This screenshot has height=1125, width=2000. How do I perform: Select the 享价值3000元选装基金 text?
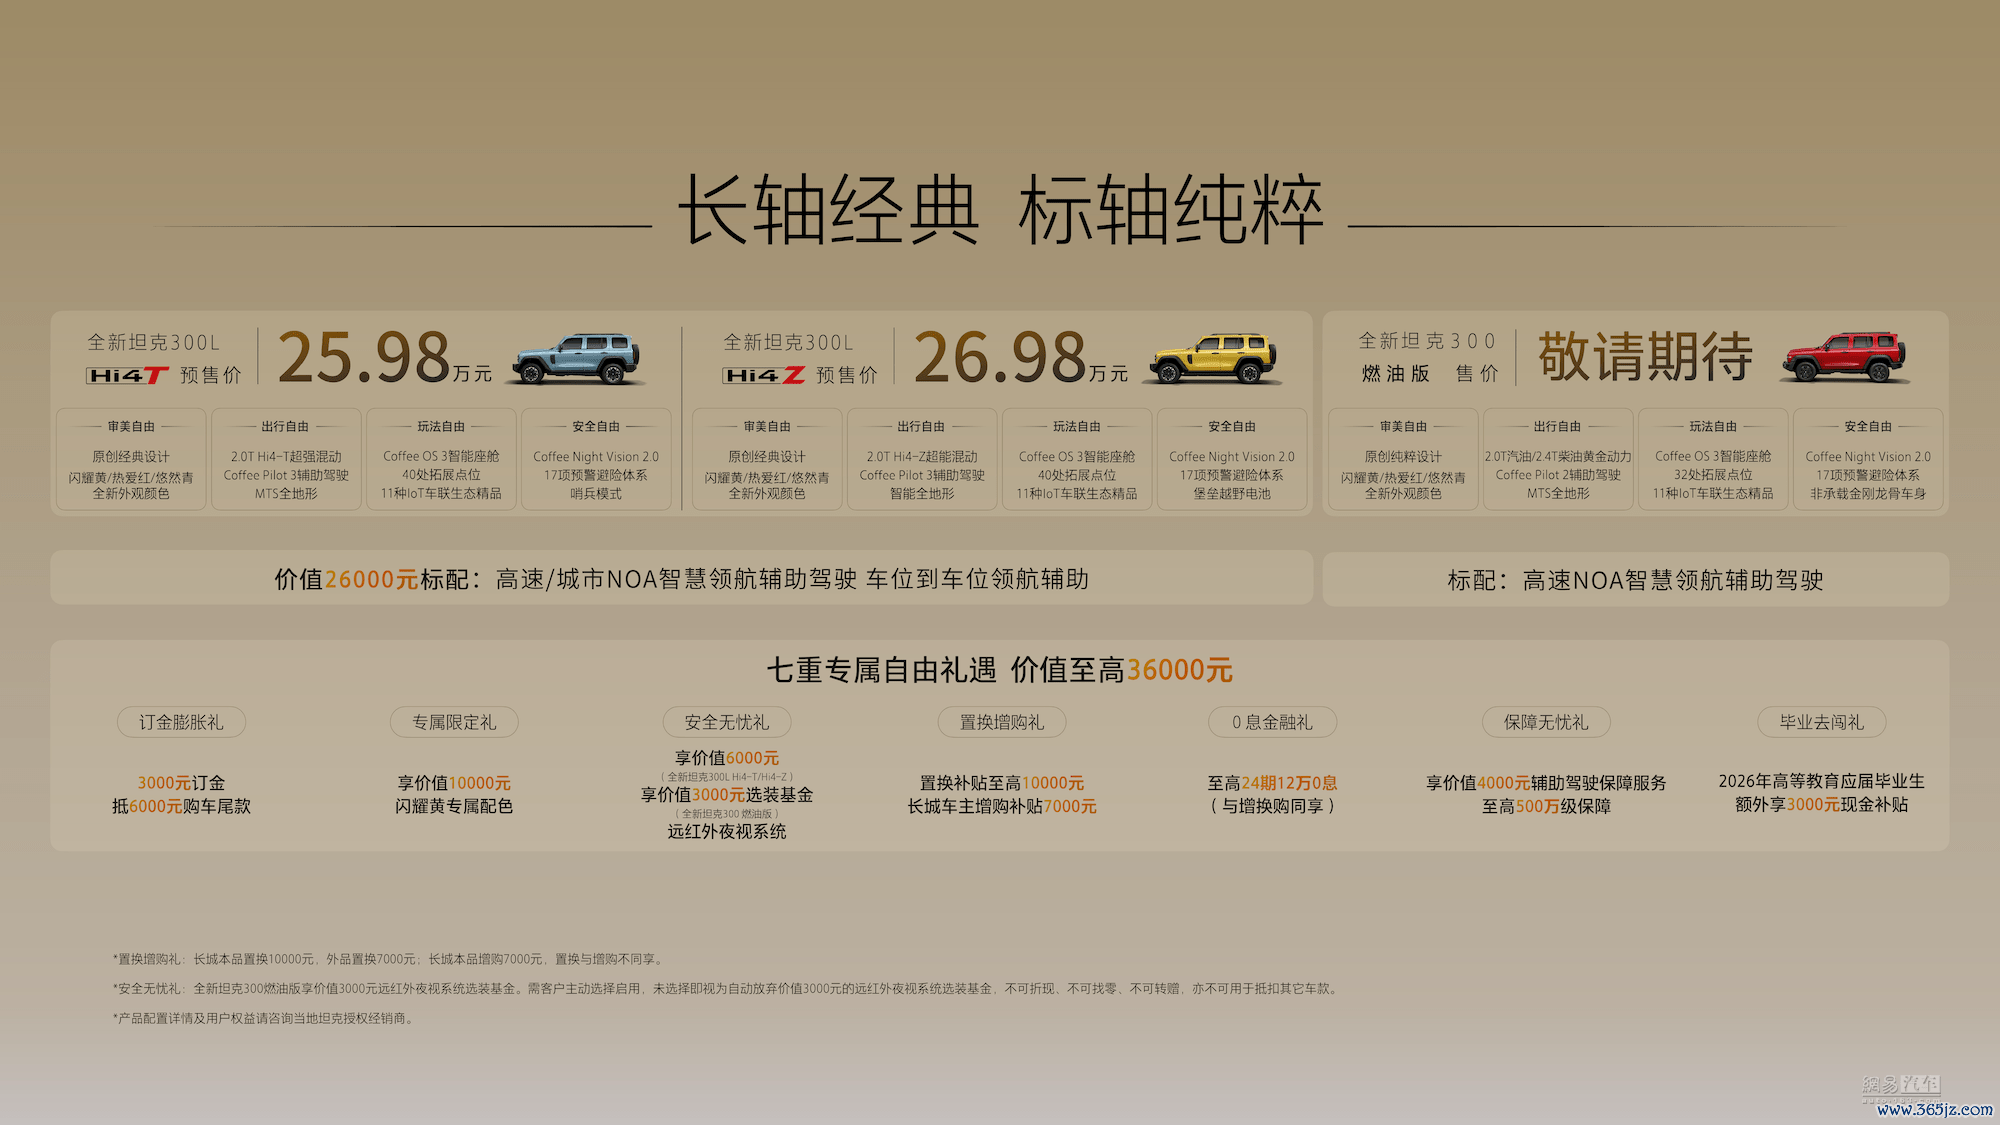click(x=727, y=795)
